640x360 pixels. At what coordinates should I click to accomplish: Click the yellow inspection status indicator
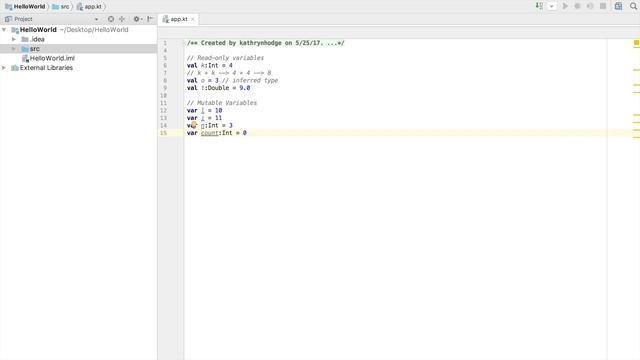coord(636,42)
